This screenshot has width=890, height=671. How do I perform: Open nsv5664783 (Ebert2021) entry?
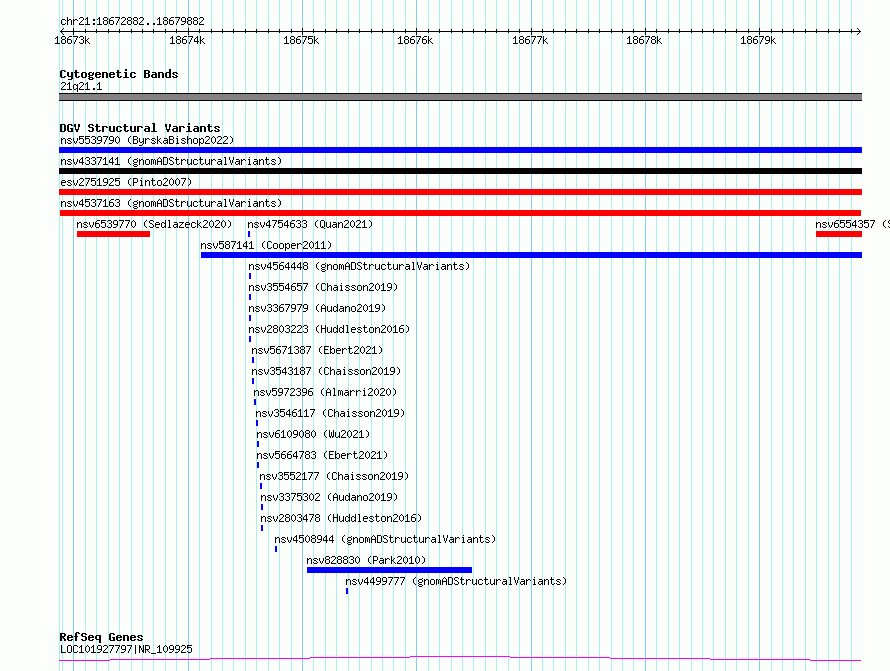click(x=322, y=455)
